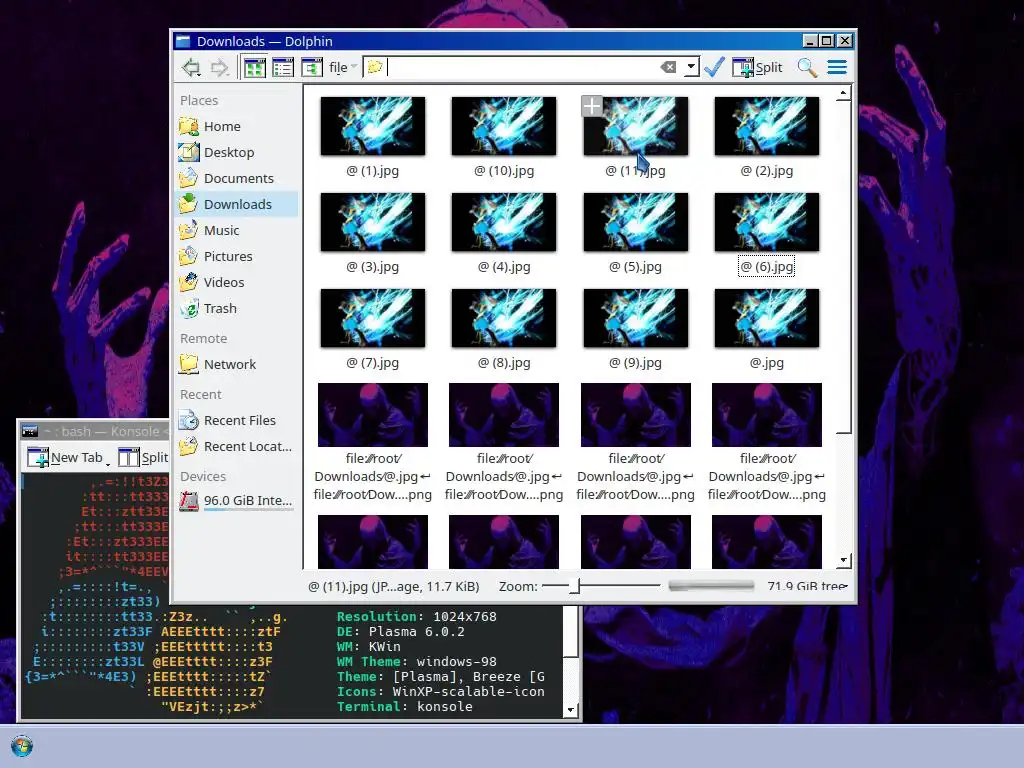Viewport: 1024px width, 768px height.
Task: Click the Dolphin window title icon
Action: [184, 41]
